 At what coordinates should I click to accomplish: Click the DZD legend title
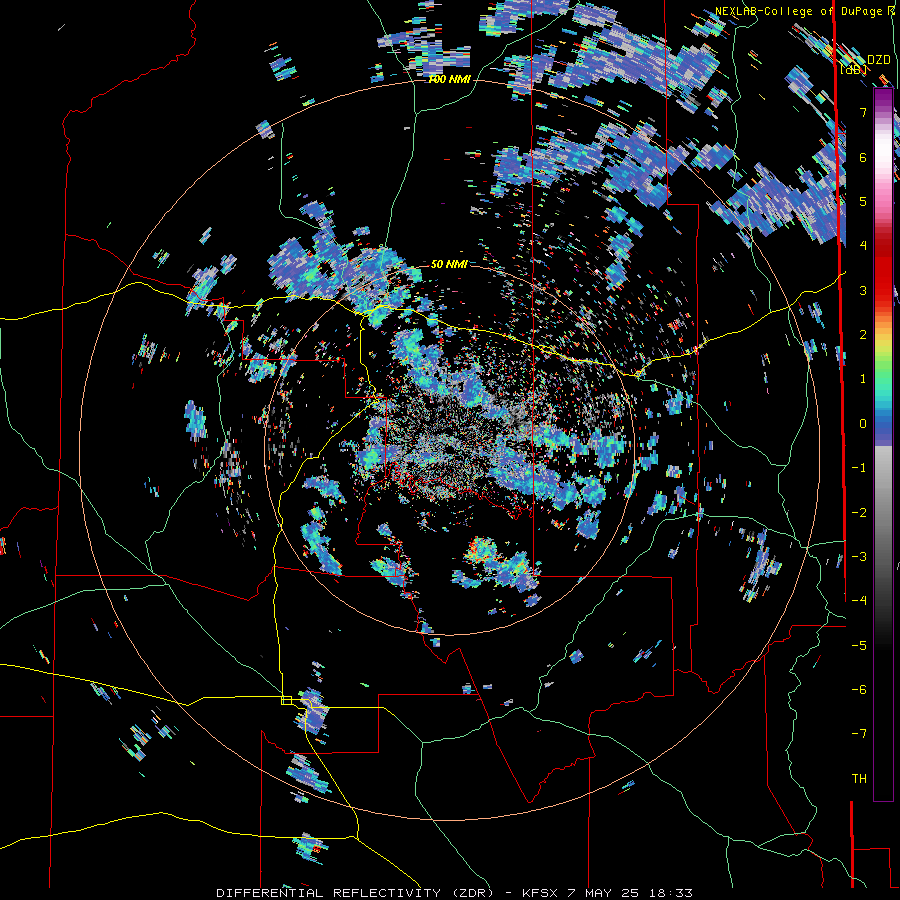pos(879,60)
